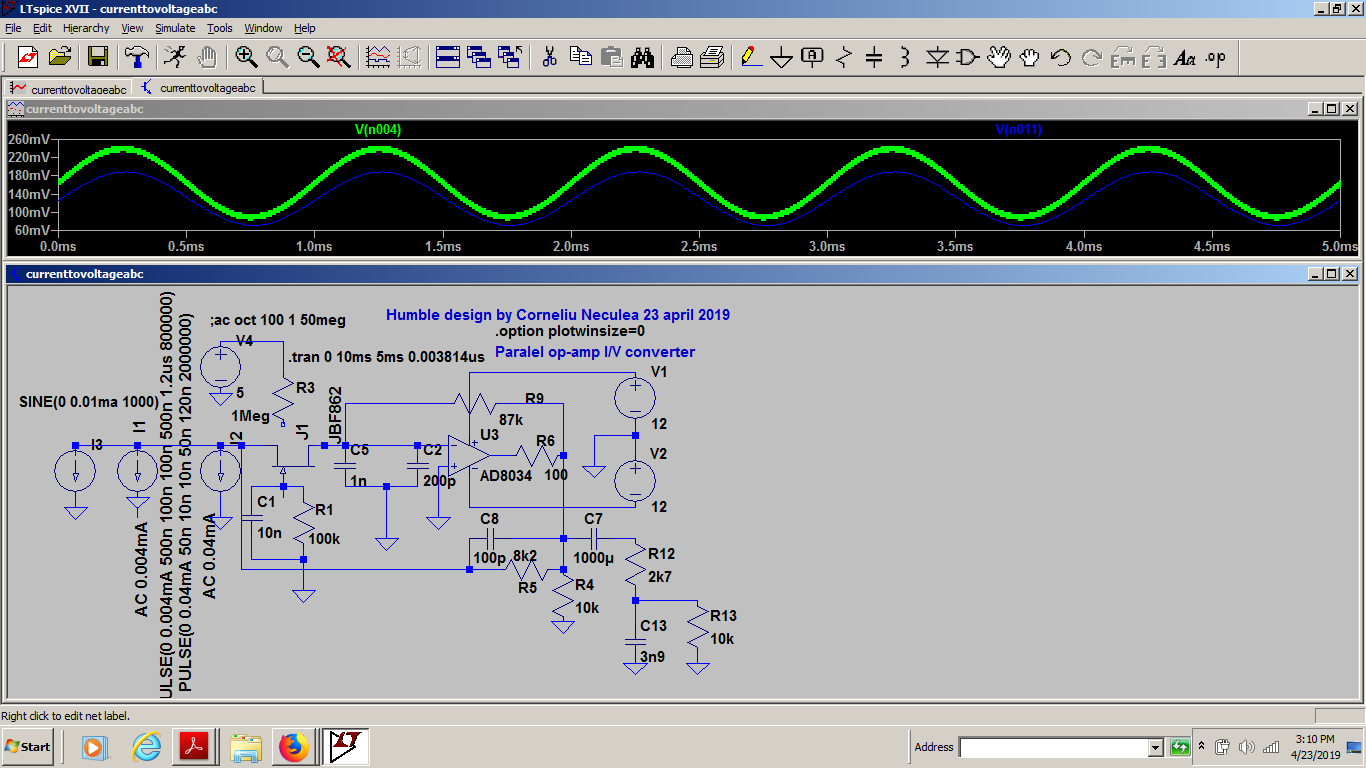Image resolution: width=1366 pixels, height=768 pixels.
Task: Click the R1 100k resistor value
Action: pos(326,539)
